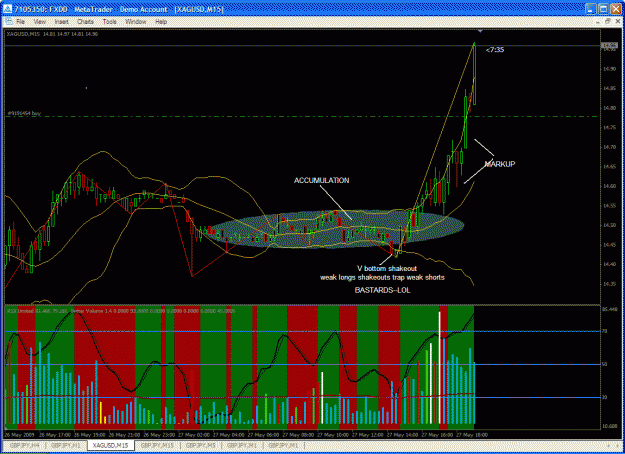This screenshot has height=454, width=625.
Task: Restore down the inner chart window
Action: pos(607,21)
